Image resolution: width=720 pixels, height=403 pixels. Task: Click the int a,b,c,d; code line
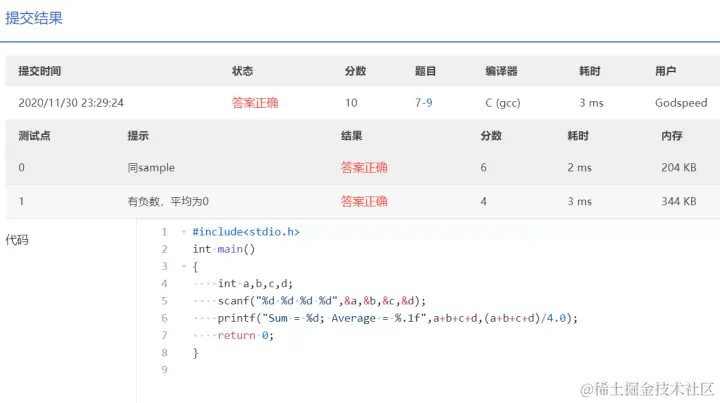tap(255, 284)
